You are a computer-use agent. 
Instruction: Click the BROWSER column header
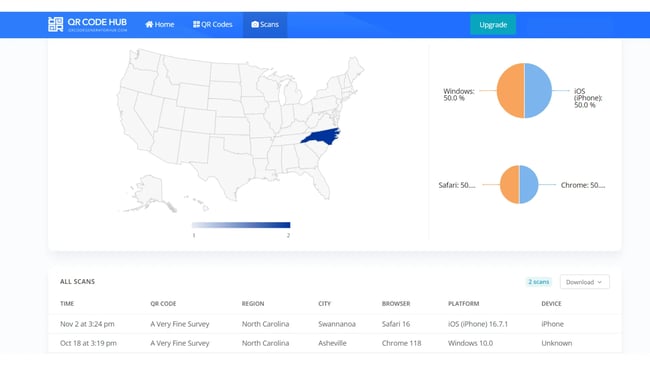point(396,304)
